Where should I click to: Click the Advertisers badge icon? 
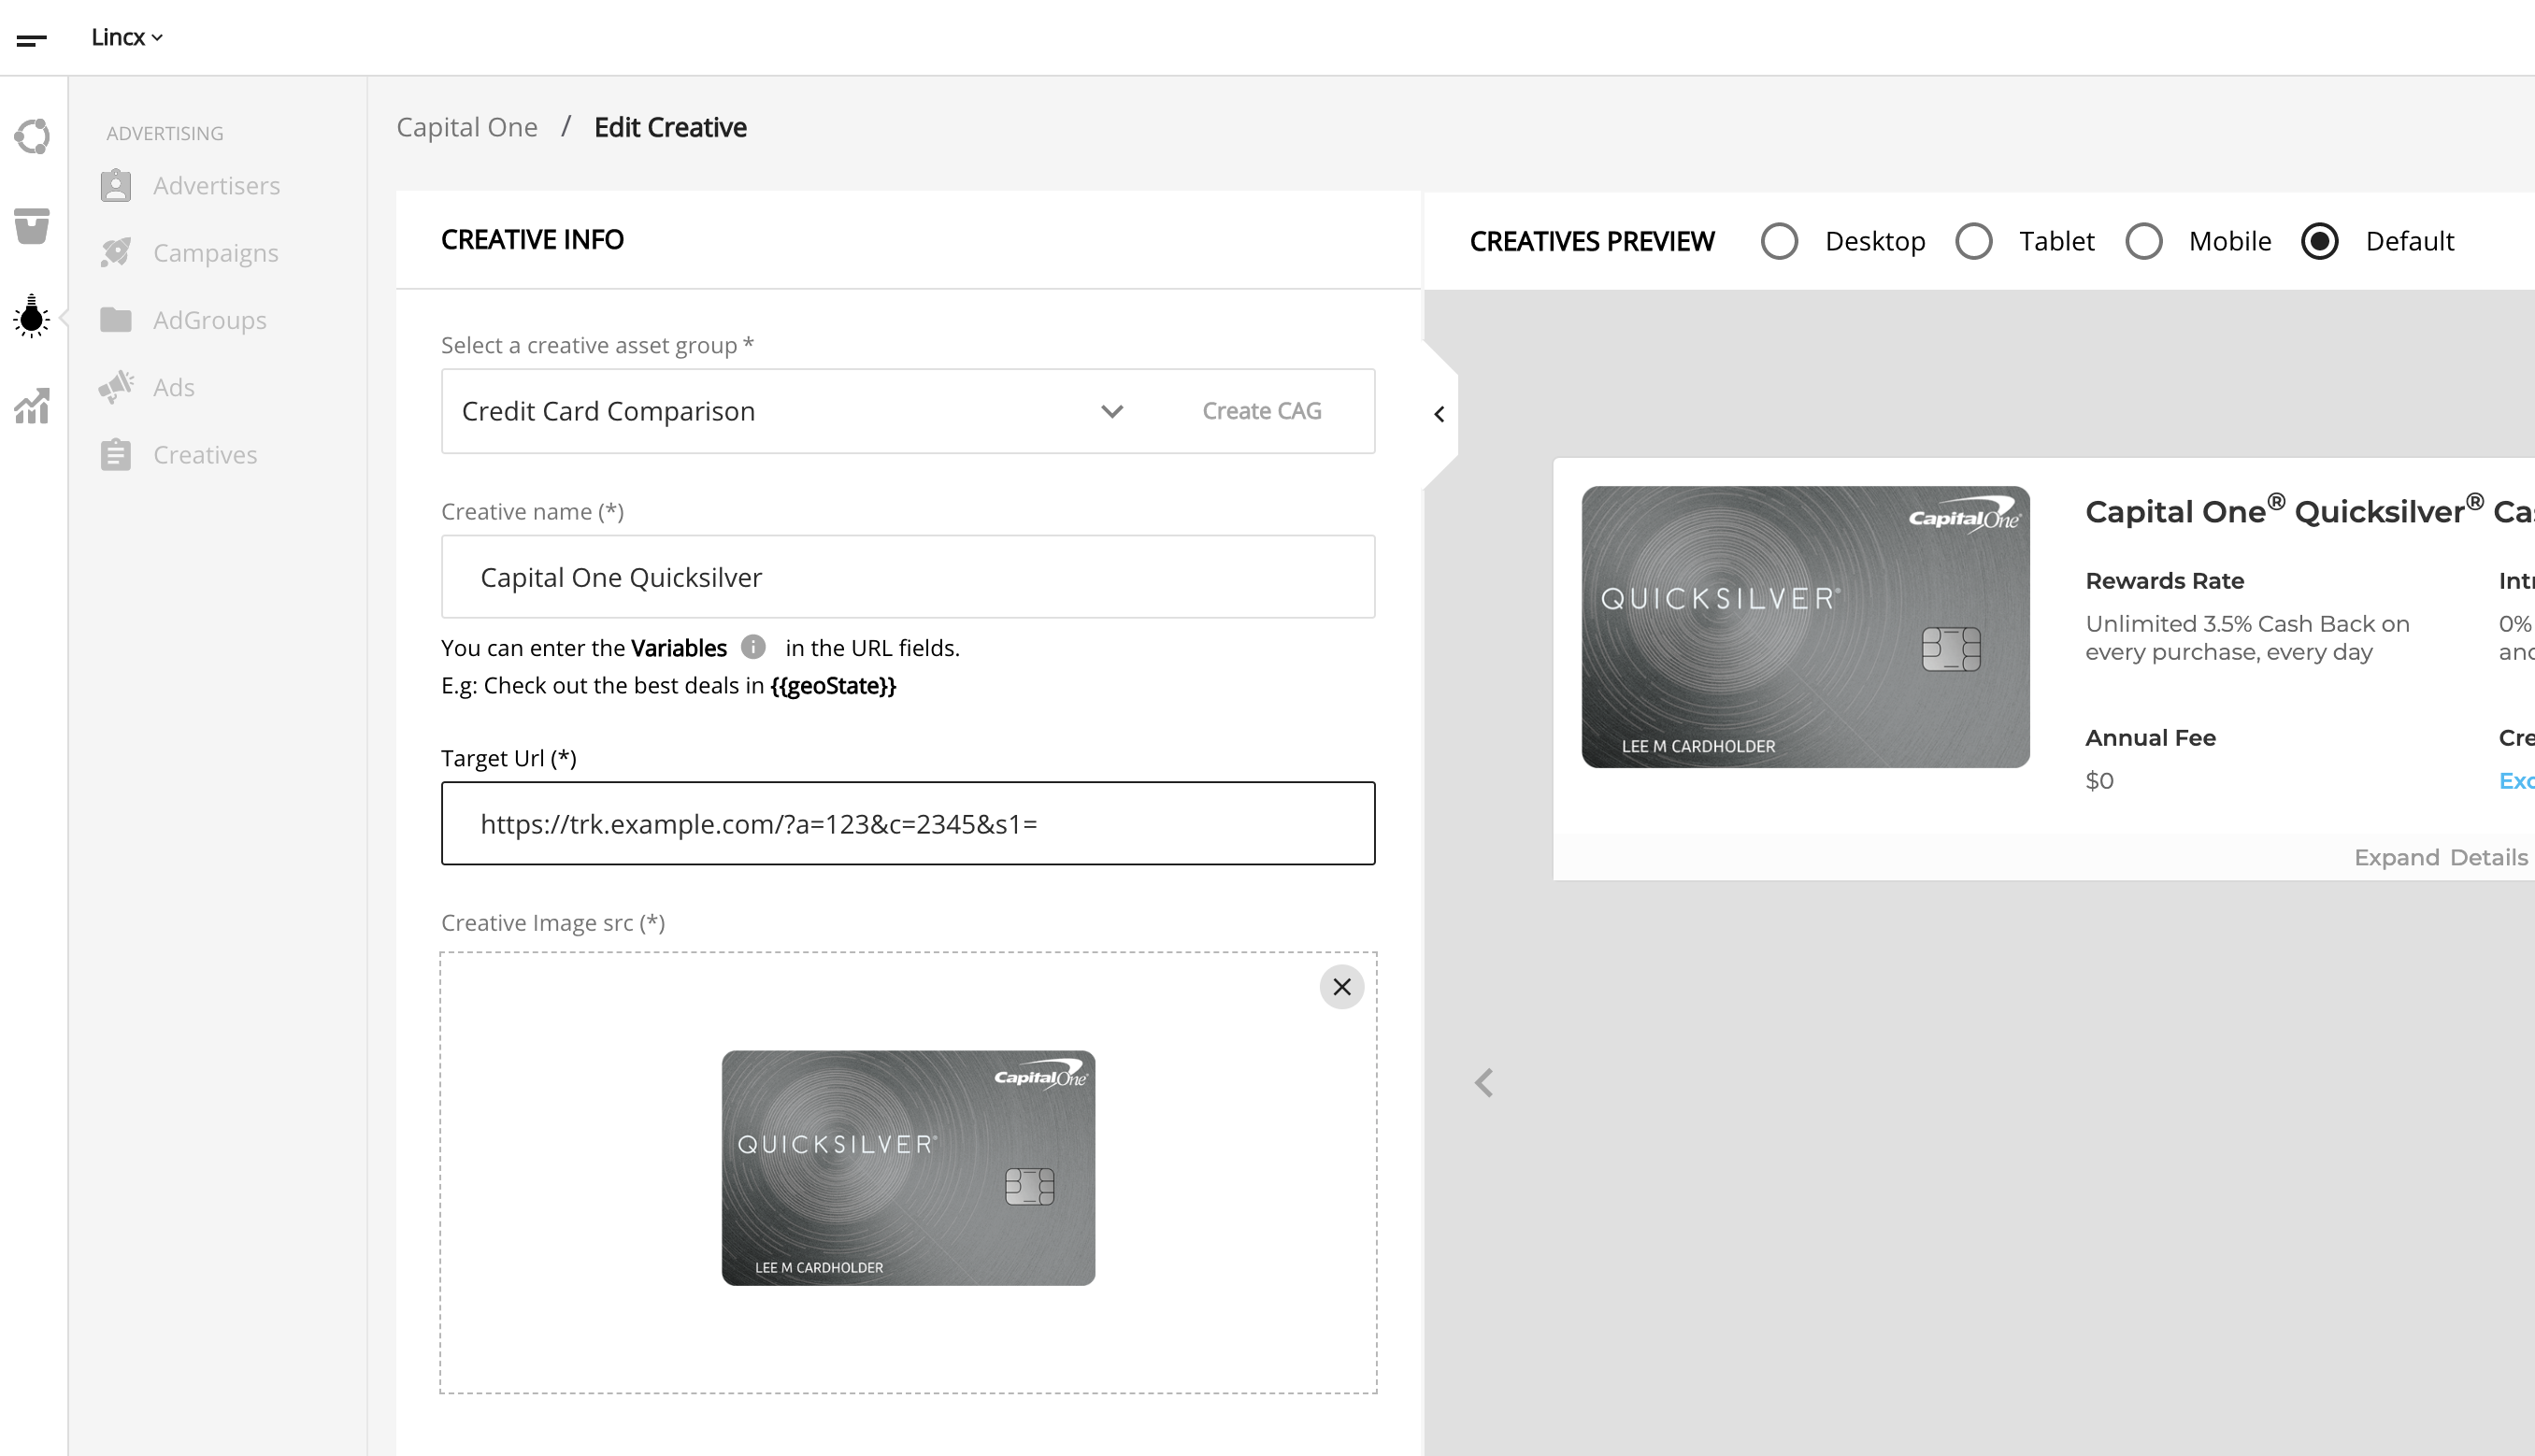(x=116, y=186)
